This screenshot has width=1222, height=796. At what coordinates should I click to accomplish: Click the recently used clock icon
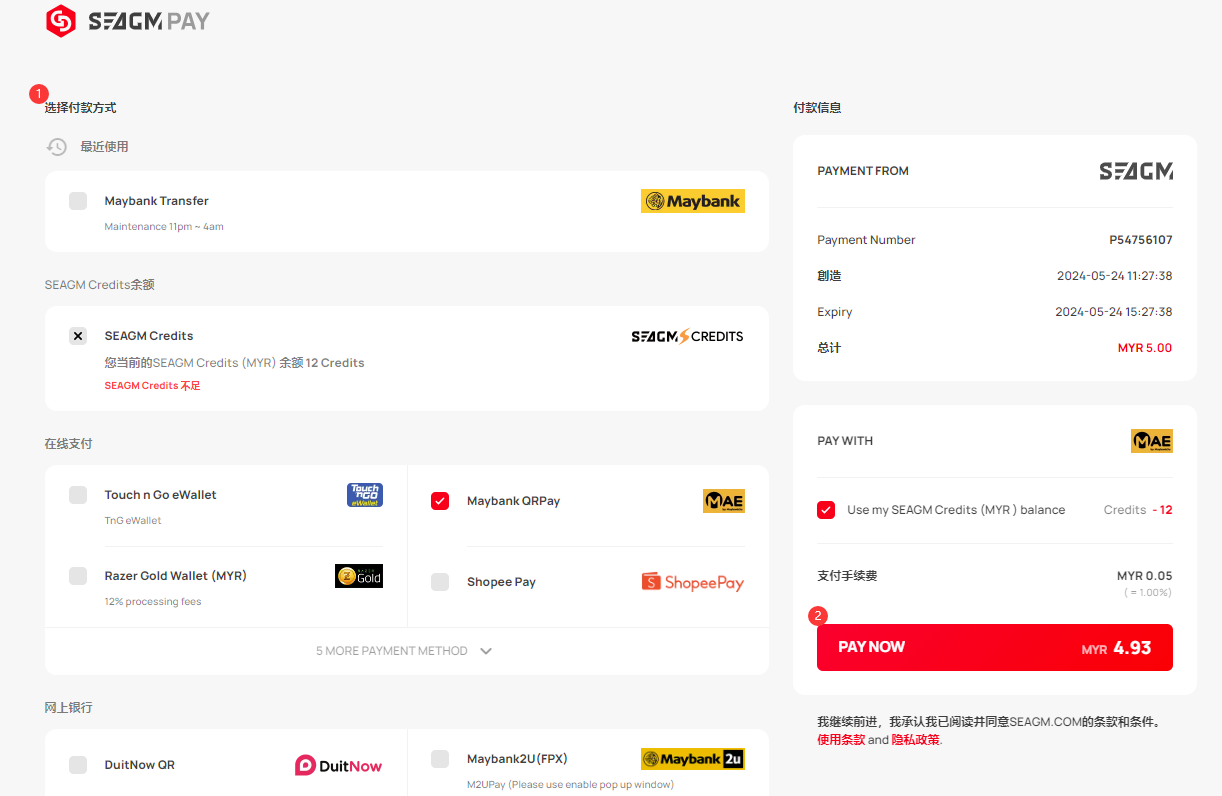(57, 147)
